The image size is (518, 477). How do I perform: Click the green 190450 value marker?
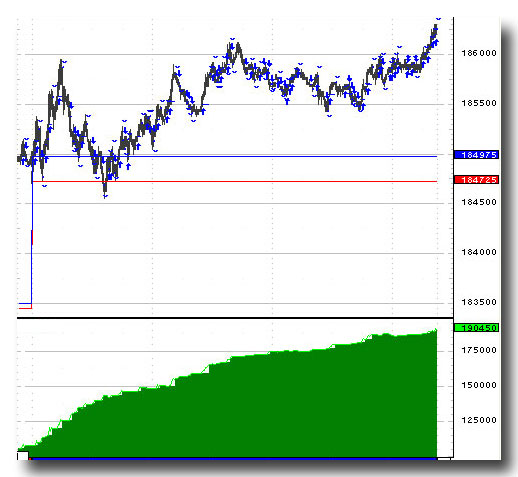[476, 328]
